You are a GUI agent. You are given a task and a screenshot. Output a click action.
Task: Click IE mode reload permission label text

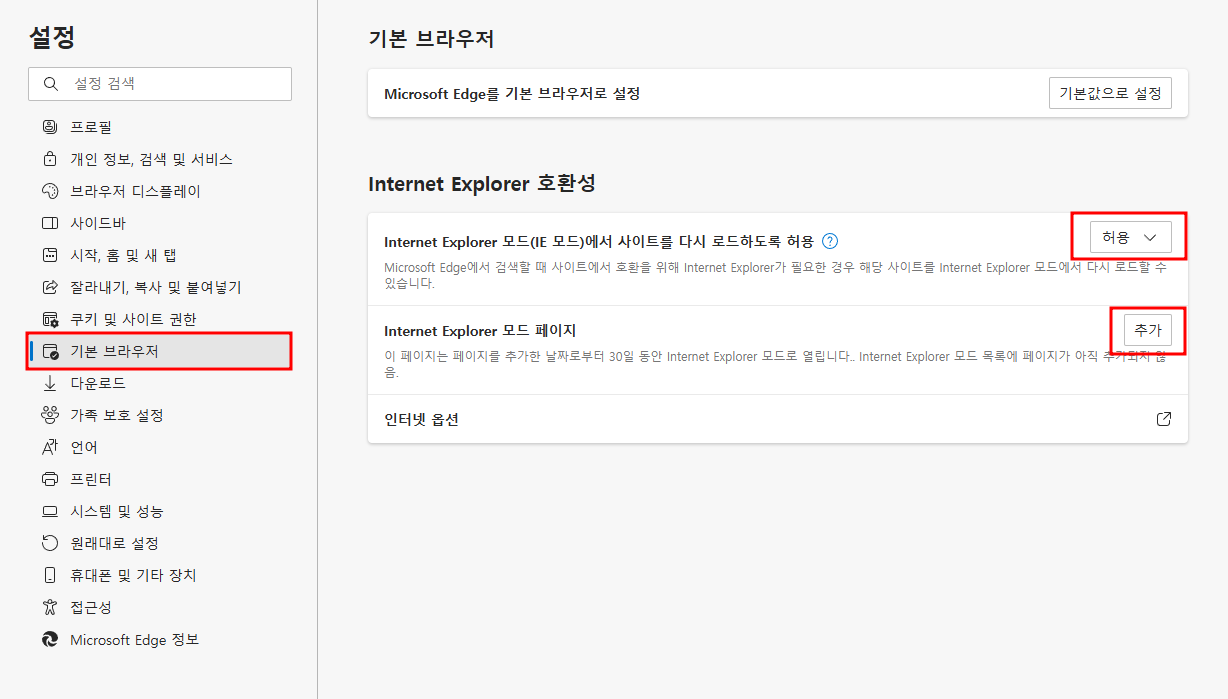pyautogui.click(x=599, y=241)
